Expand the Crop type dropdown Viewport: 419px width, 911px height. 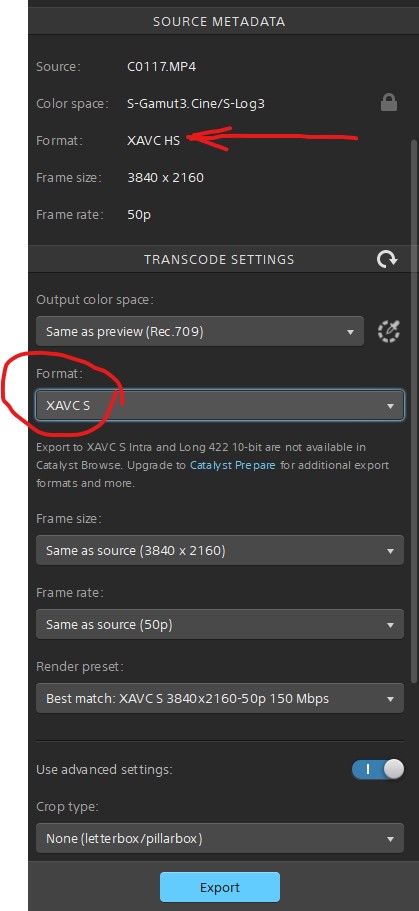[220, 838]
